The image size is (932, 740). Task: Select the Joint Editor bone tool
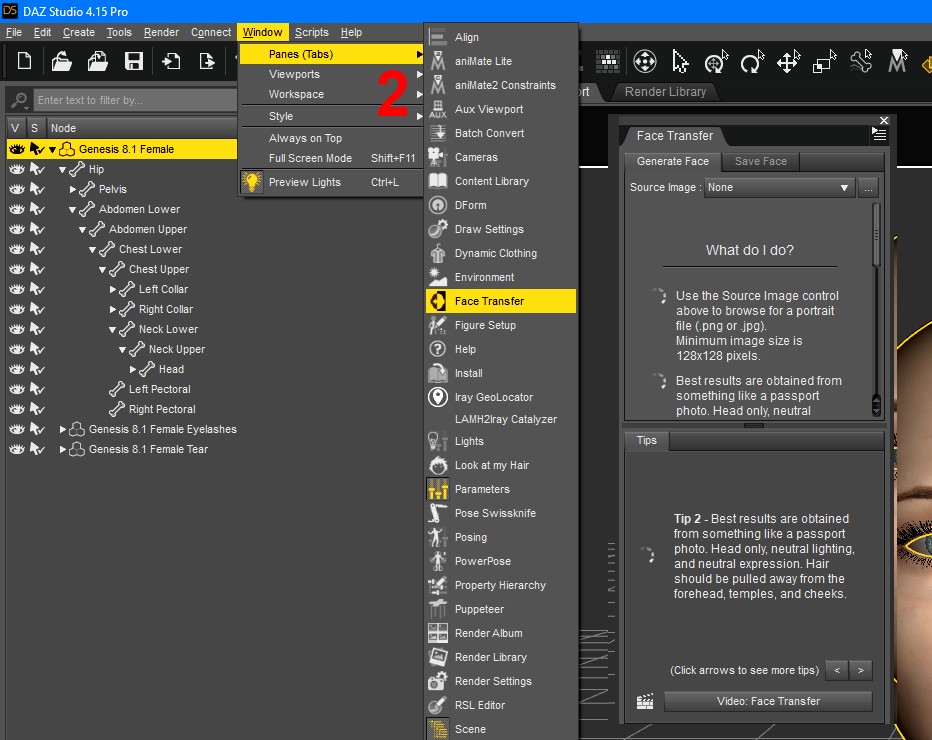[x=861, y=61]
